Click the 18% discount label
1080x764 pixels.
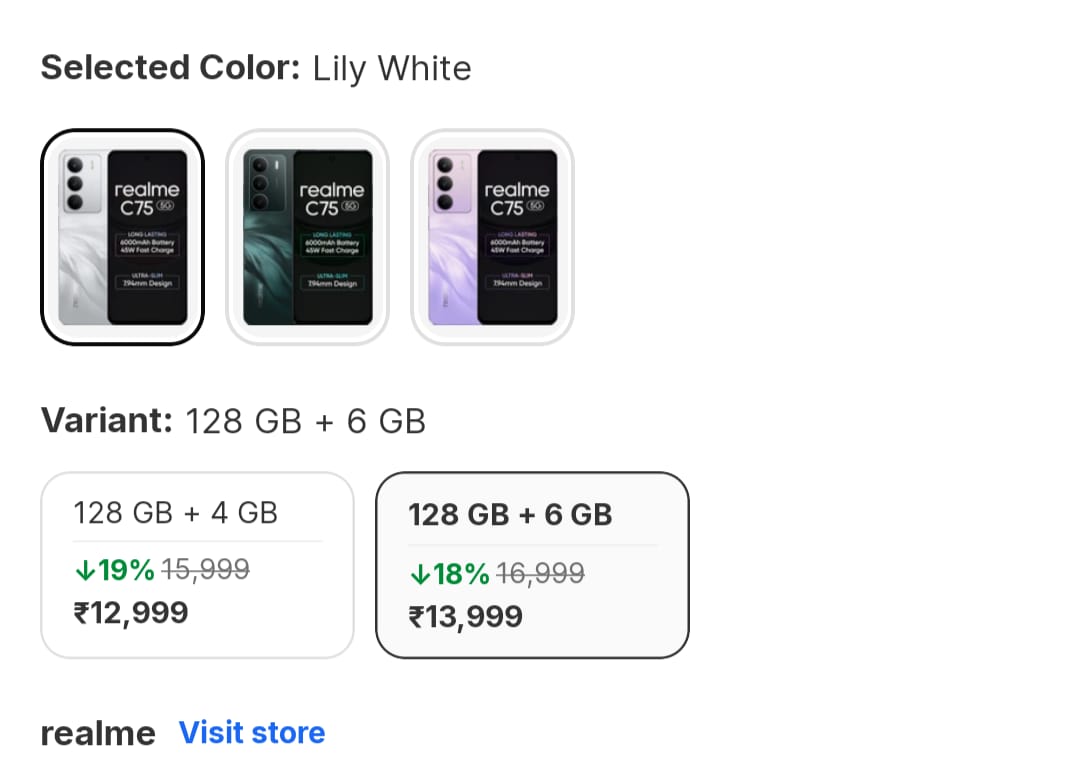coord(461,574)
